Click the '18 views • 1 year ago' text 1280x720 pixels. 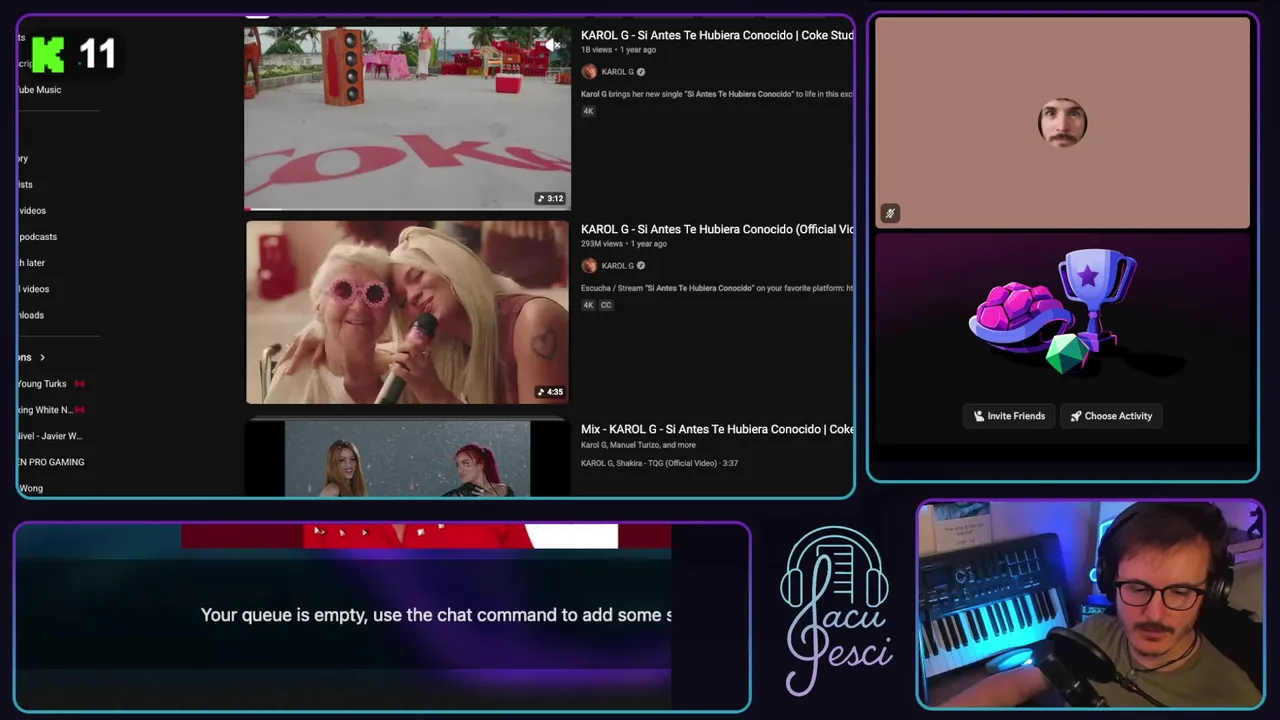click(618, 50)
